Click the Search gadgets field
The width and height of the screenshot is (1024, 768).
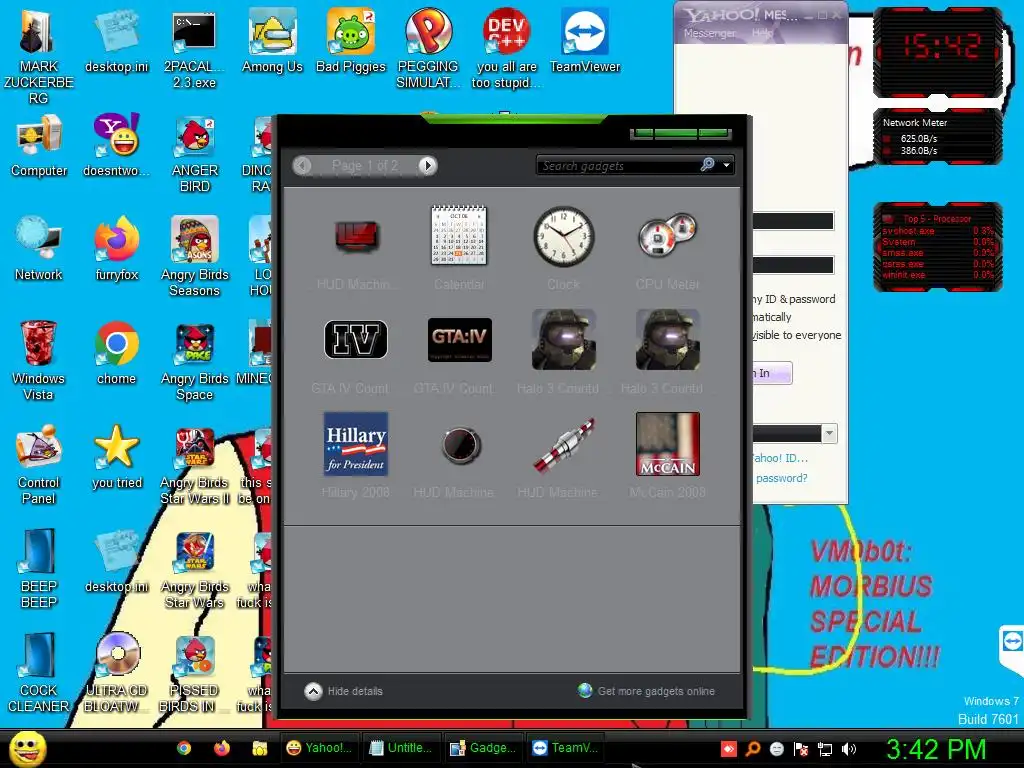(x=617, y=166)
